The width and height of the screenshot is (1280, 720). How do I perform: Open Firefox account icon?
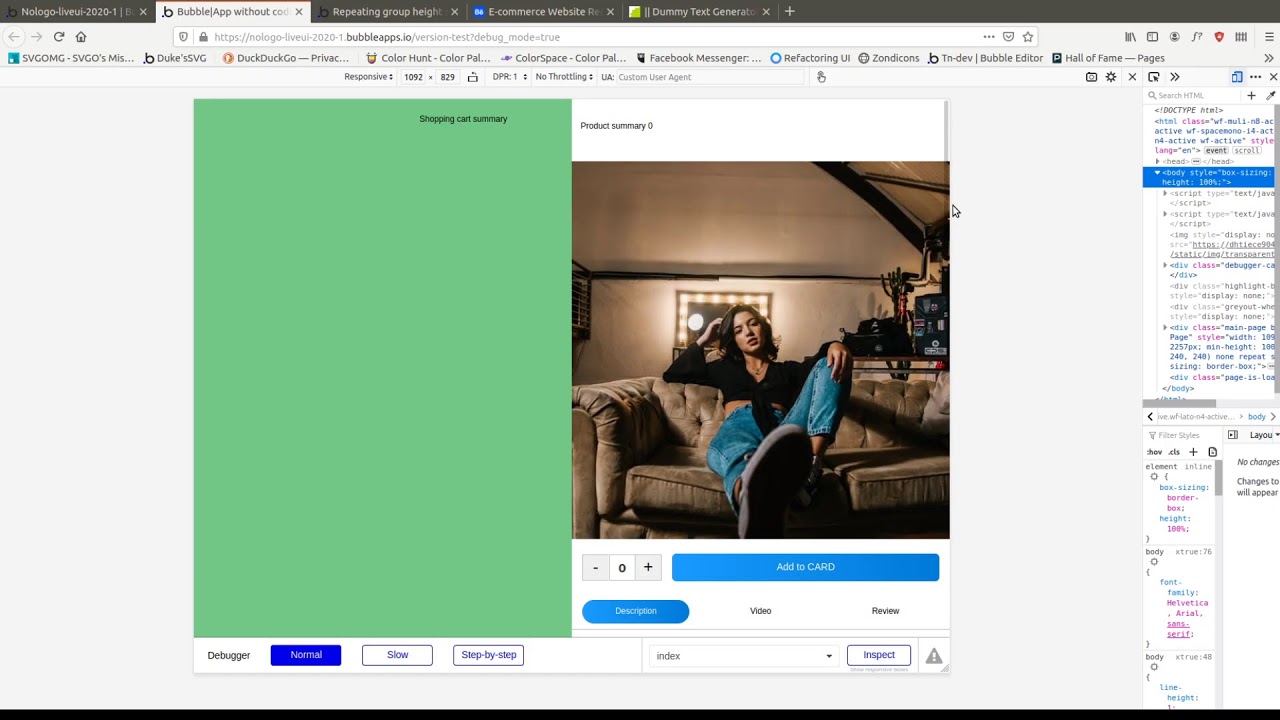[1174, 37]
